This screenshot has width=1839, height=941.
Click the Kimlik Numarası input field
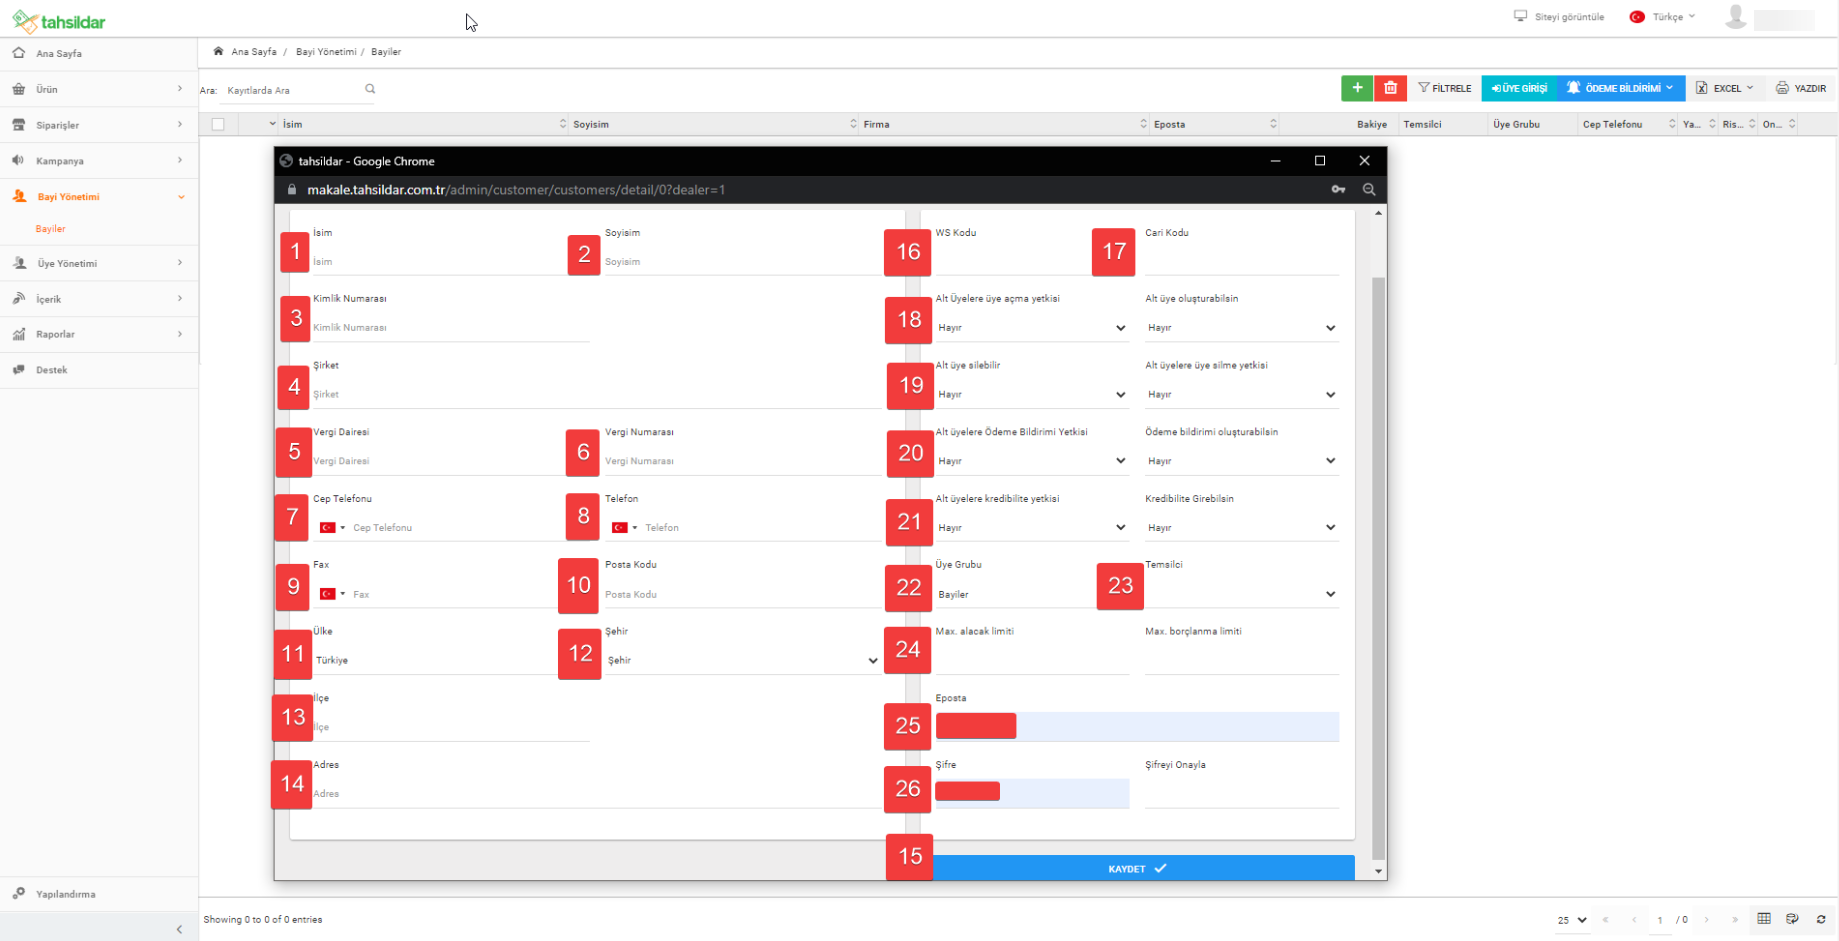pyautogui.click(x=451, y=328)
